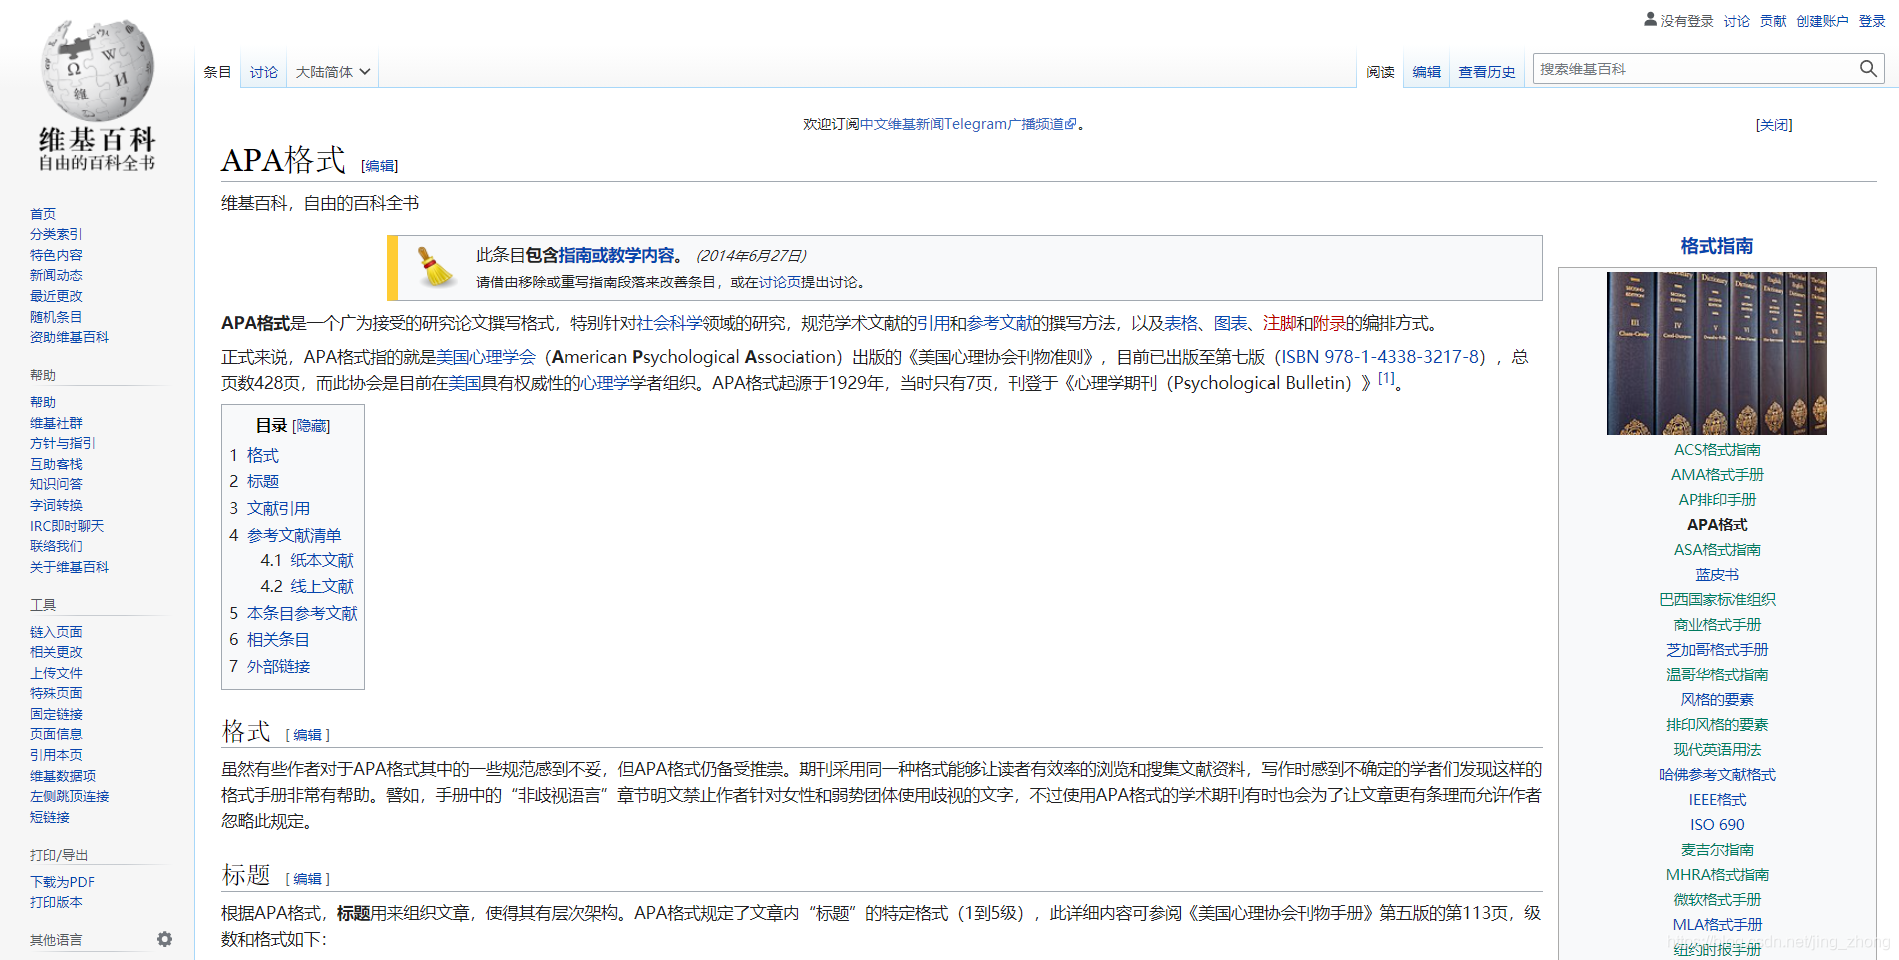Switch to the 讨论 tab

264,72
